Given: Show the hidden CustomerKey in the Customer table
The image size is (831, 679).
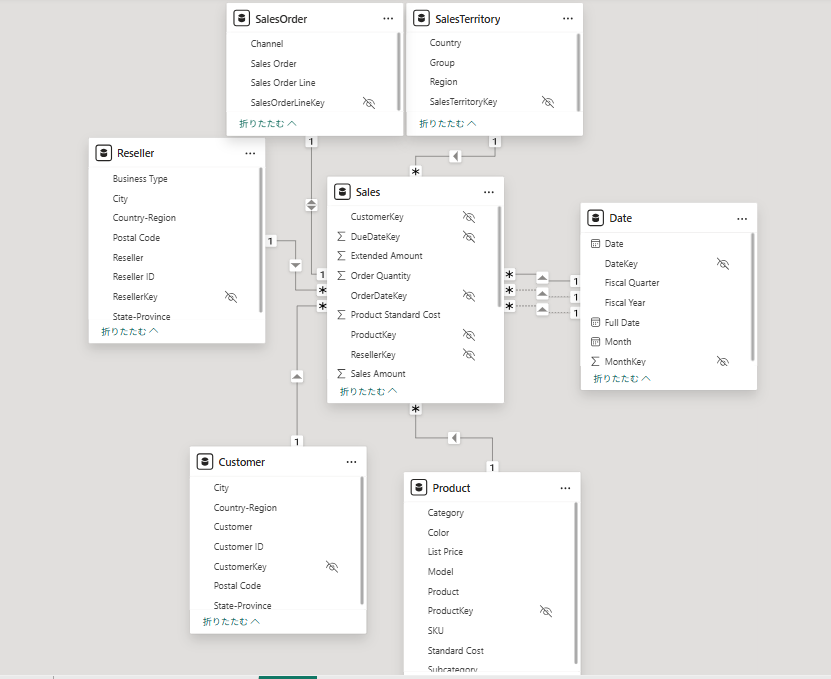Looking at the screenshot, I should pos(332,567).
